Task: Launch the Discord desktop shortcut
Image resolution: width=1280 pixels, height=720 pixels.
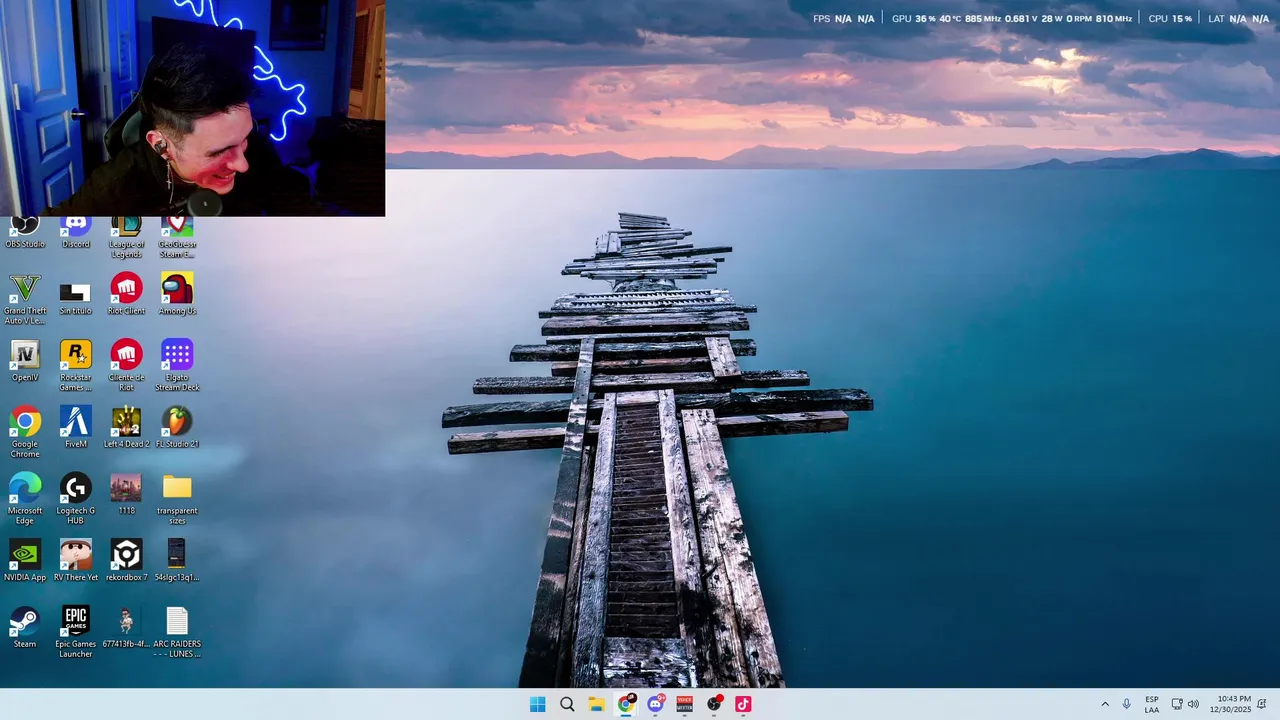Action: (x=76, y=233)
